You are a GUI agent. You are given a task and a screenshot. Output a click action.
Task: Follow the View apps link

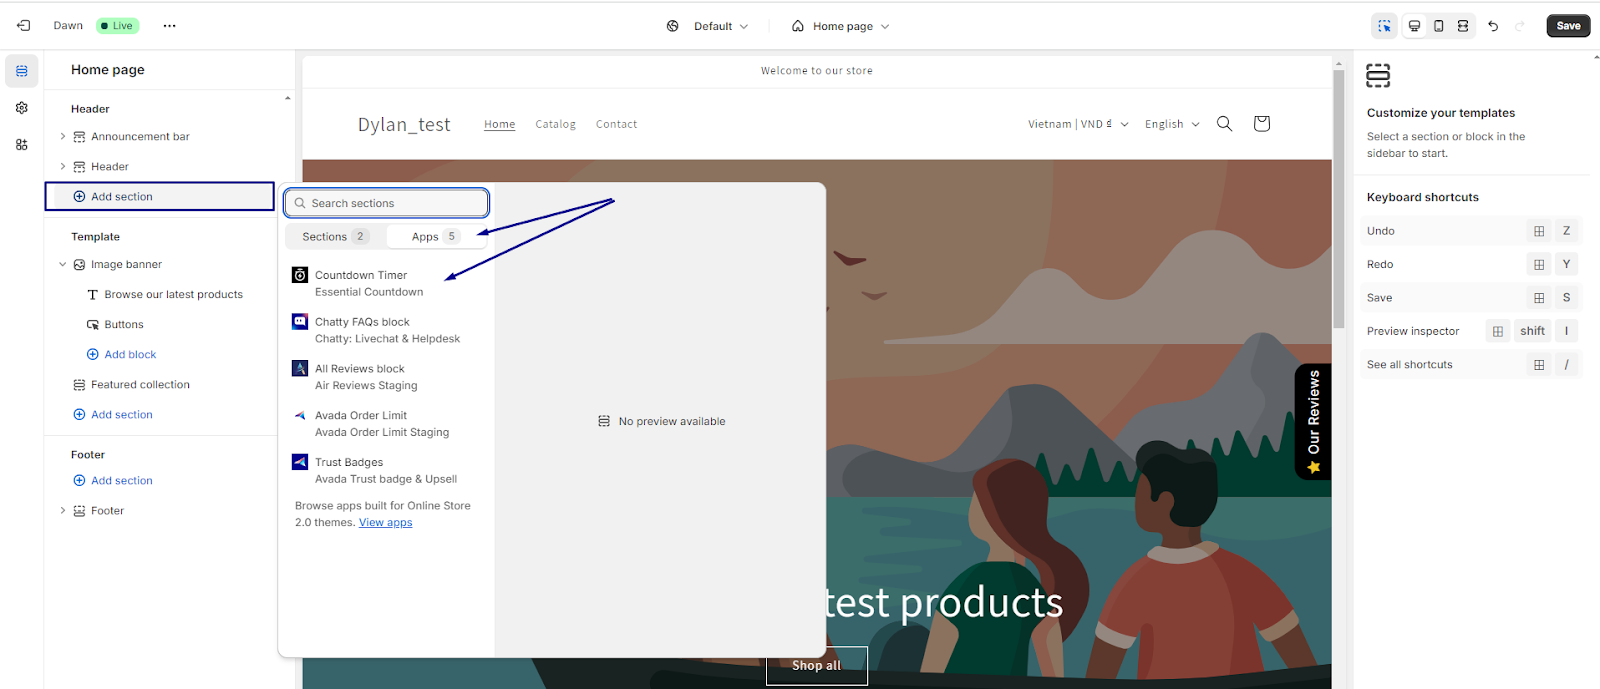tap(385, 523)
